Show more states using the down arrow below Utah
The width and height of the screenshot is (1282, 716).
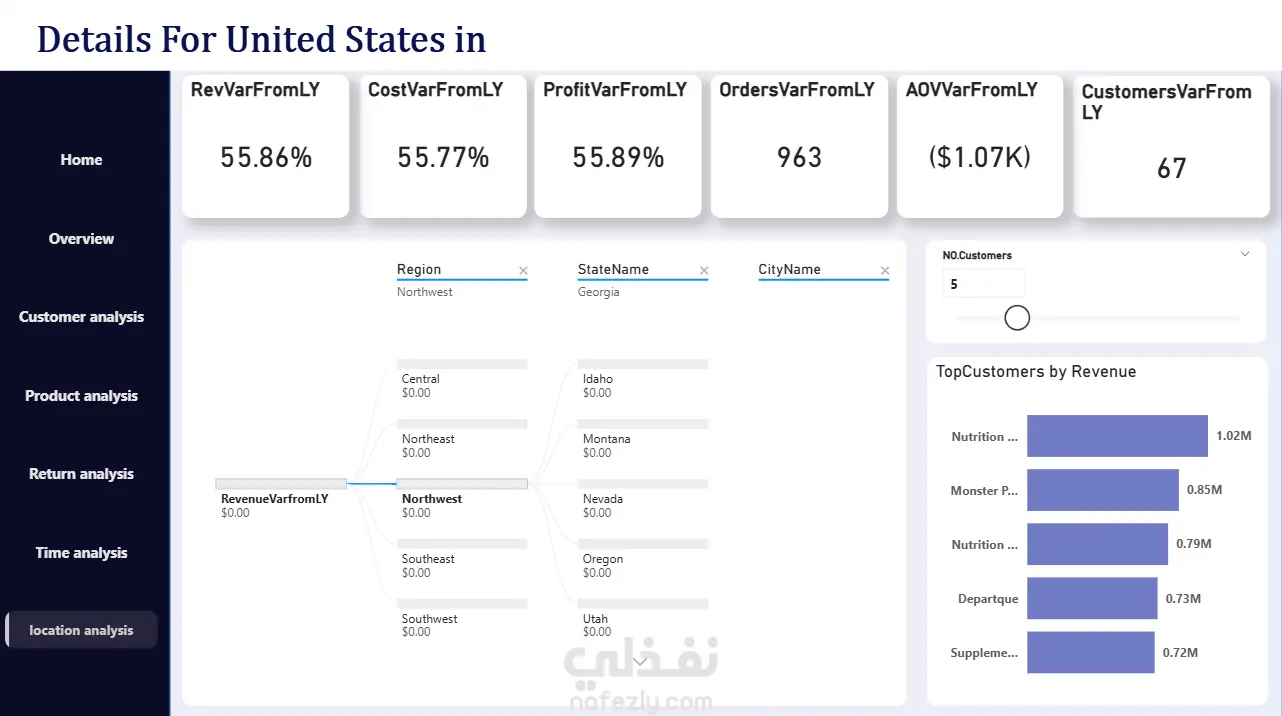[x=641, y=660]
